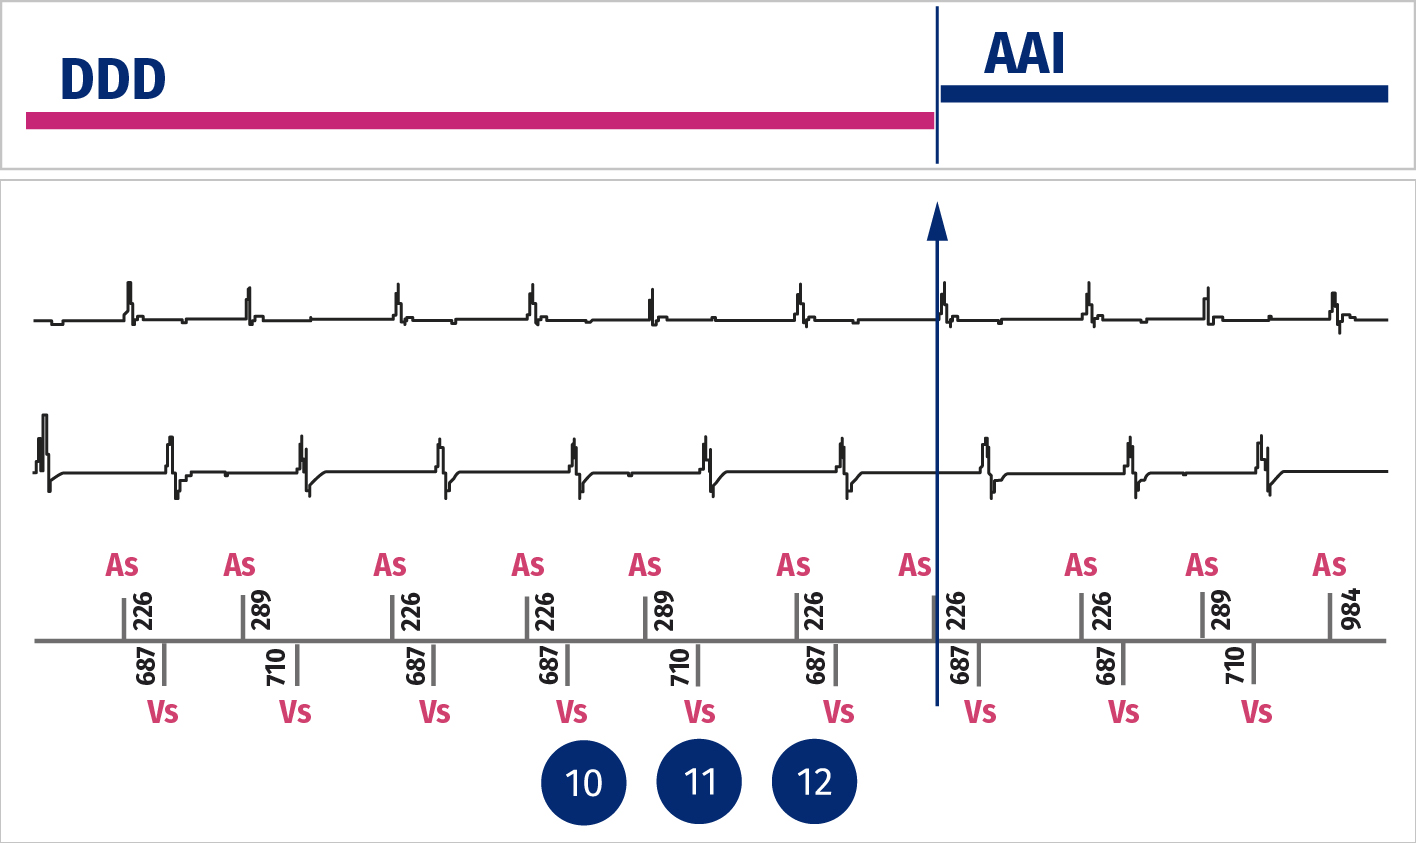Click the first 289 interval value
This screenshot has width=1416, height=843.
click(261, 610)
